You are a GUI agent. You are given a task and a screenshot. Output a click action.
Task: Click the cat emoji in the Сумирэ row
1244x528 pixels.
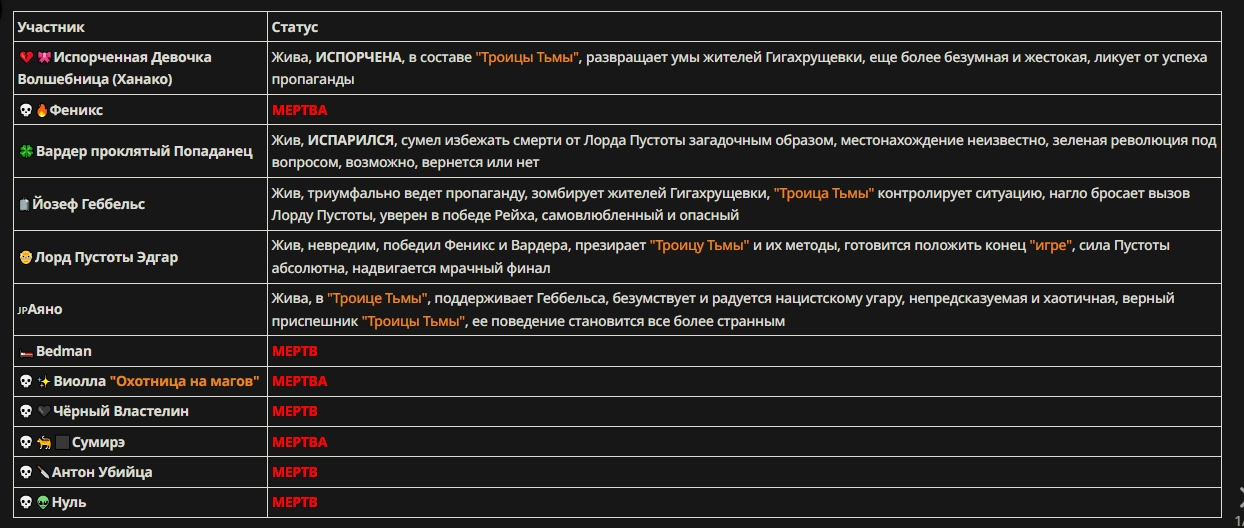(44, 442)
